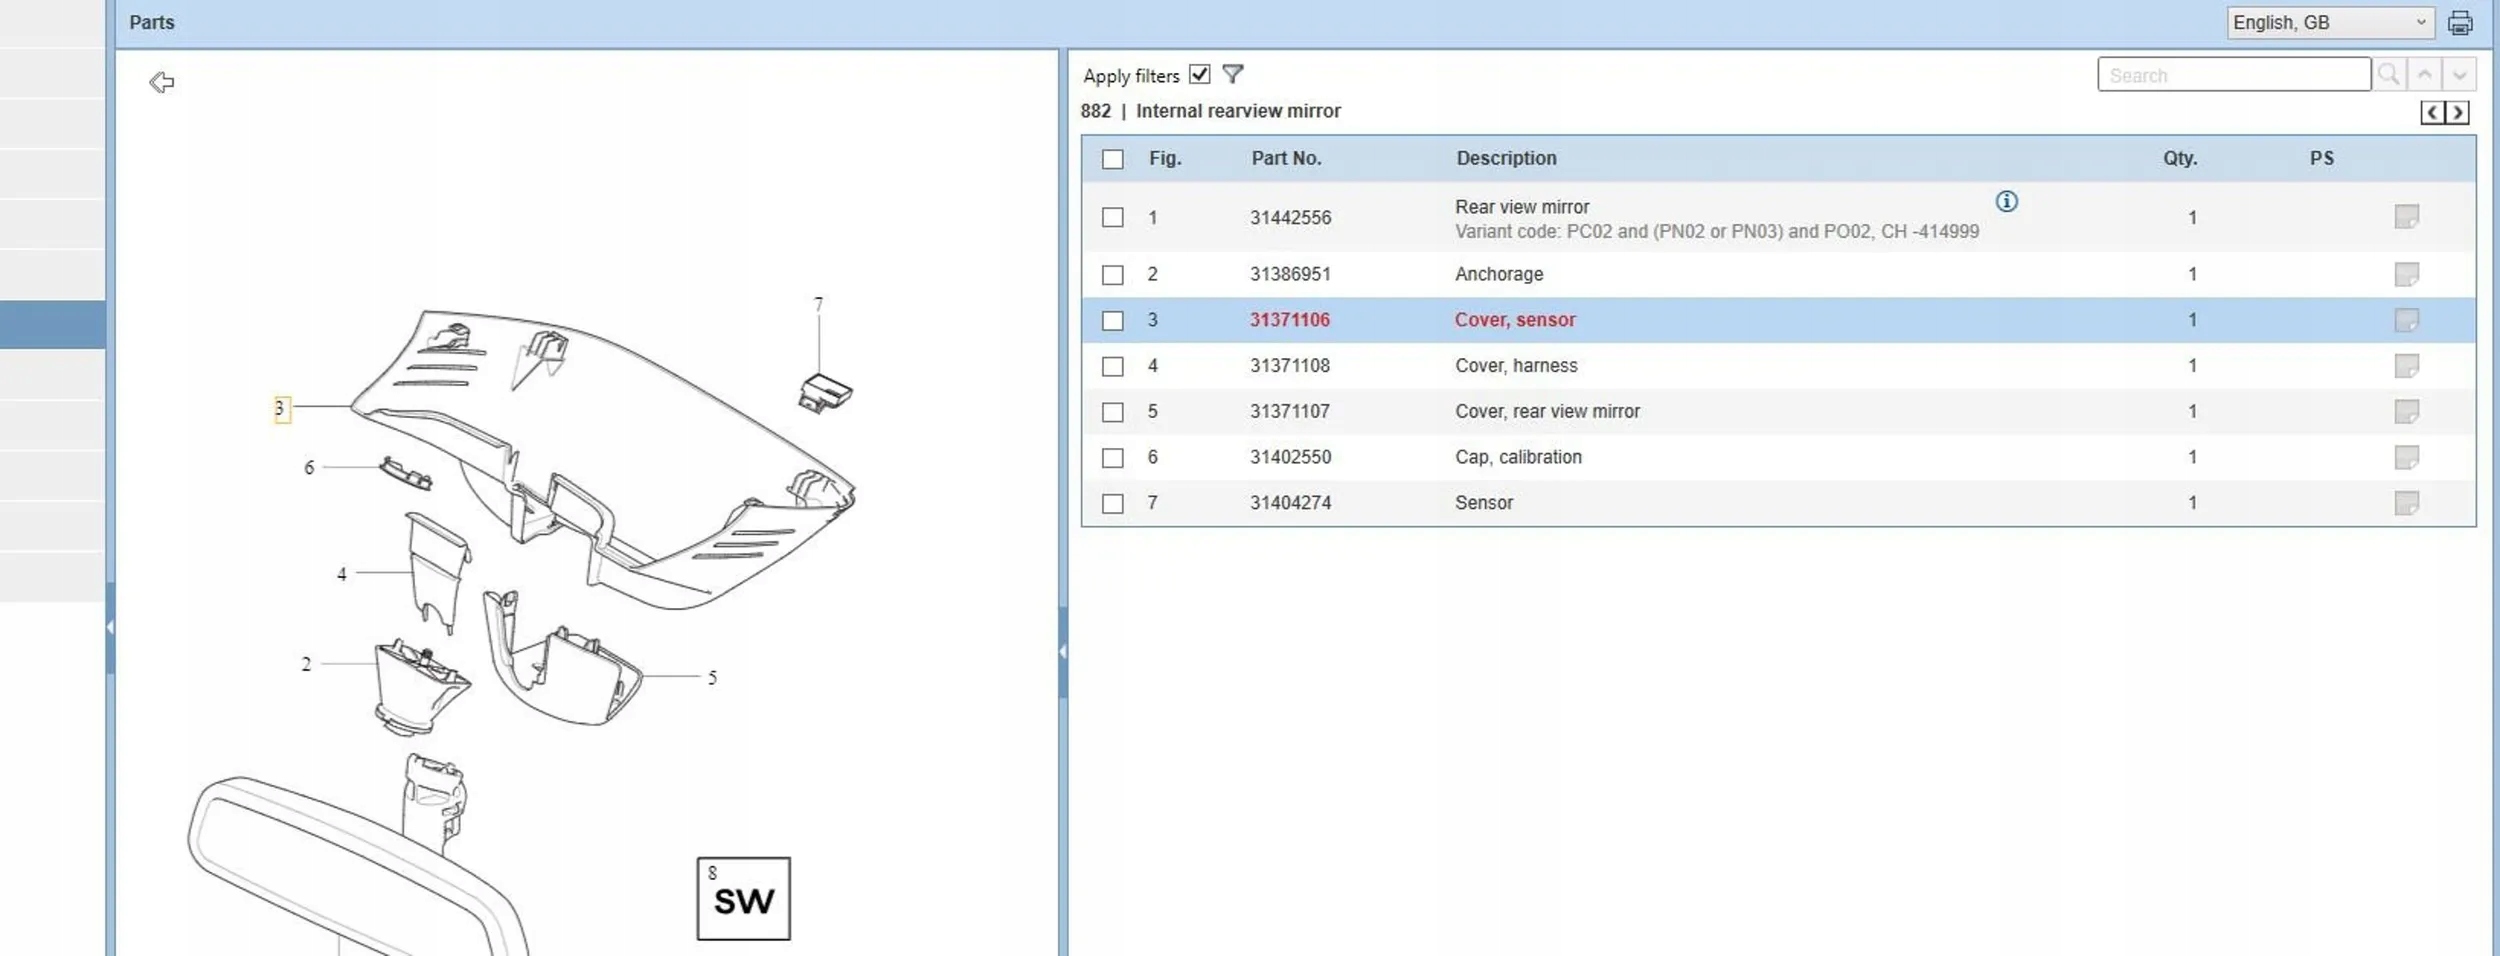The image size is (2500, 956).
Task: Click the Qty. column header
Action: click(2180, 158)
